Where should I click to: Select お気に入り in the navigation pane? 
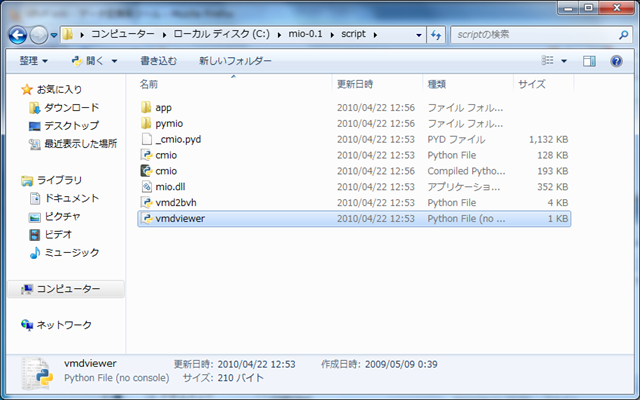pos(59,89)
